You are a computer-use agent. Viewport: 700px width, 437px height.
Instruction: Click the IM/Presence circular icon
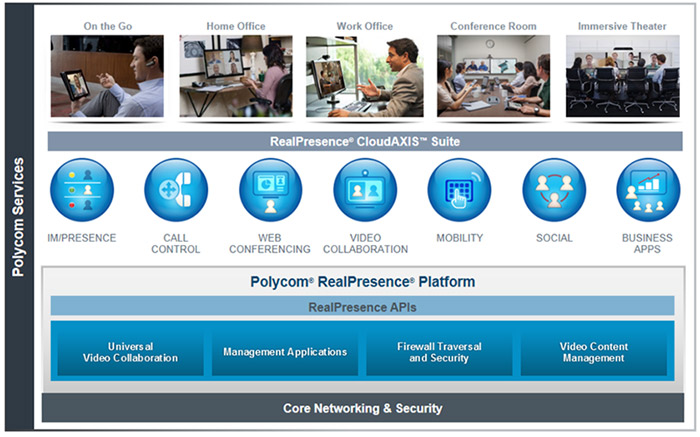[x=81, y=190]
